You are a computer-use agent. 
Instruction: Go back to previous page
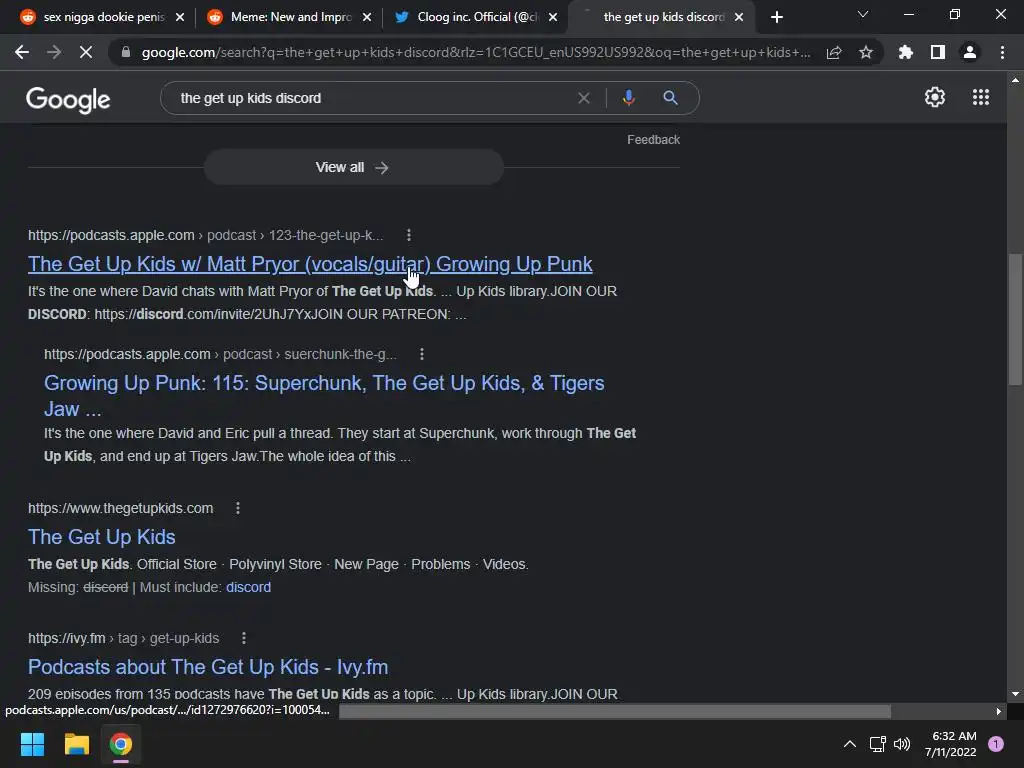(x=22, y=52)
